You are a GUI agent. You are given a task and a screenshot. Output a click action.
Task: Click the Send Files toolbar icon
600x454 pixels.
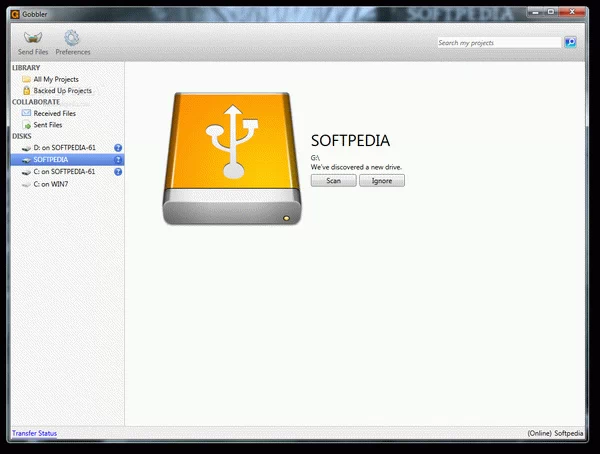pos(32,38)
